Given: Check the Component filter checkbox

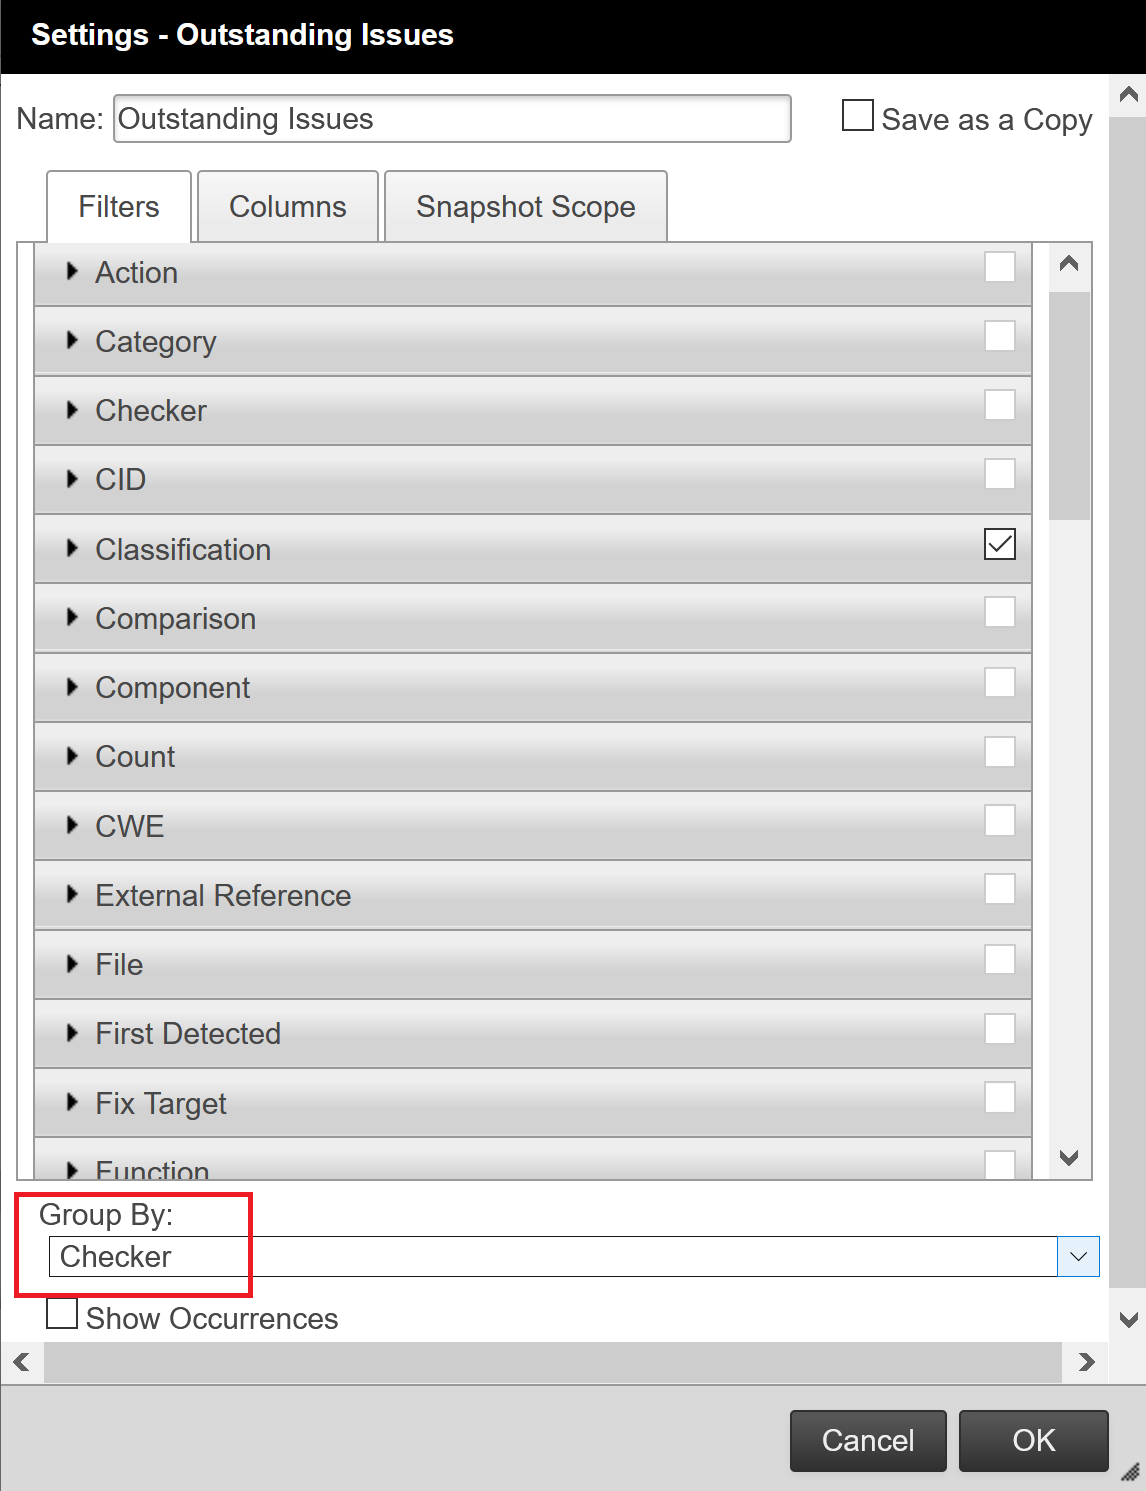Looking at the screenshot, I should 1000,682.
